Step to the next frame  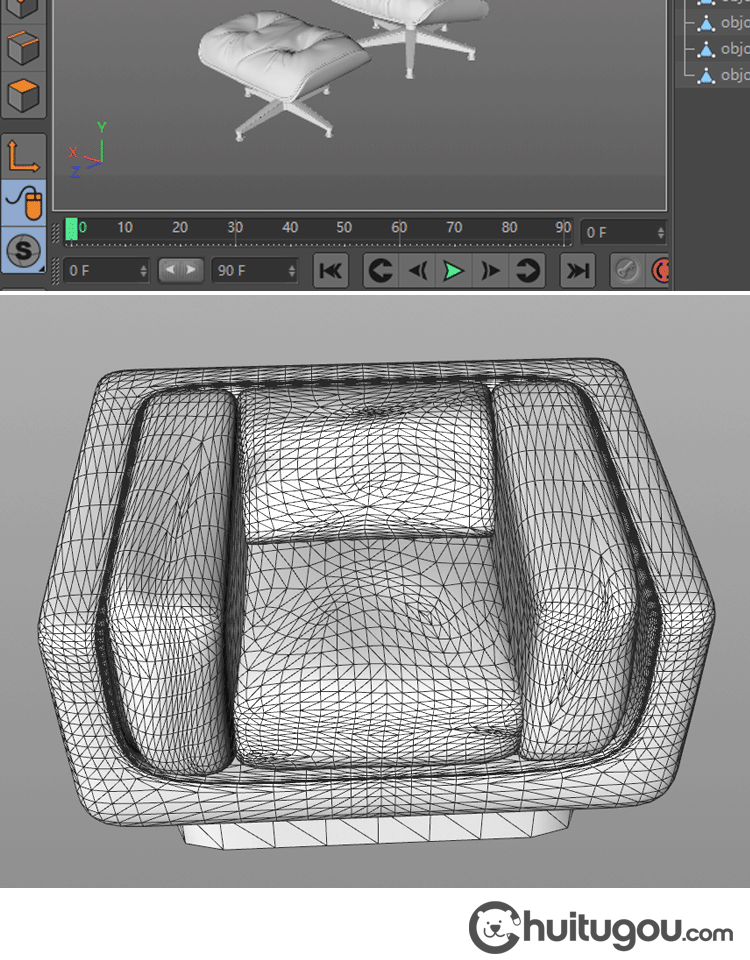(x=490, y=270)
